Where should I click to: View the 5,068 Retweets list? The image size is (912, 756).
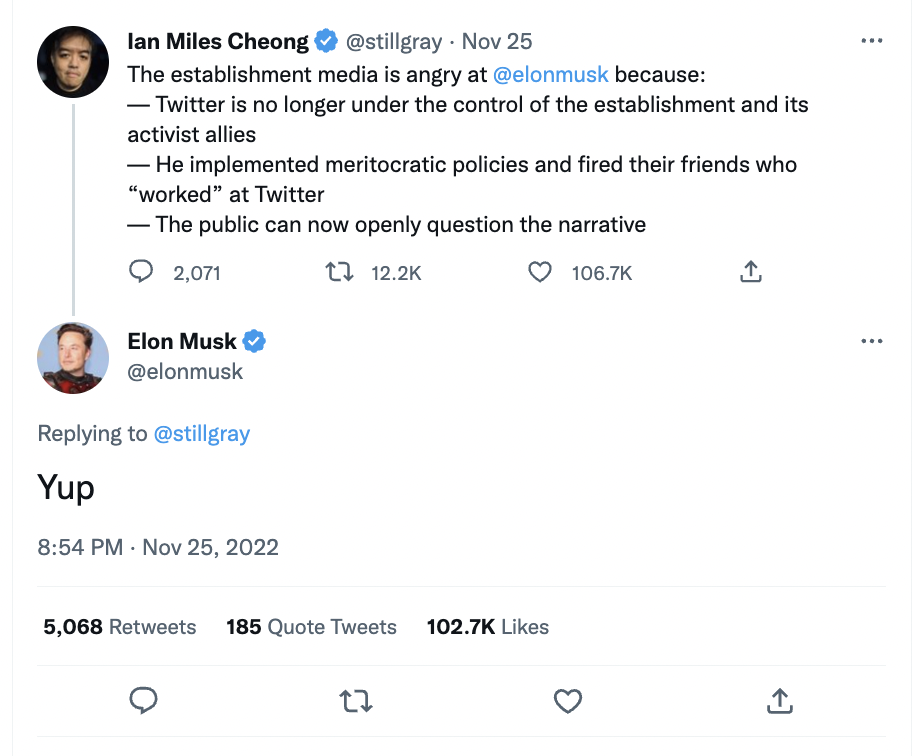click(119, 627)
